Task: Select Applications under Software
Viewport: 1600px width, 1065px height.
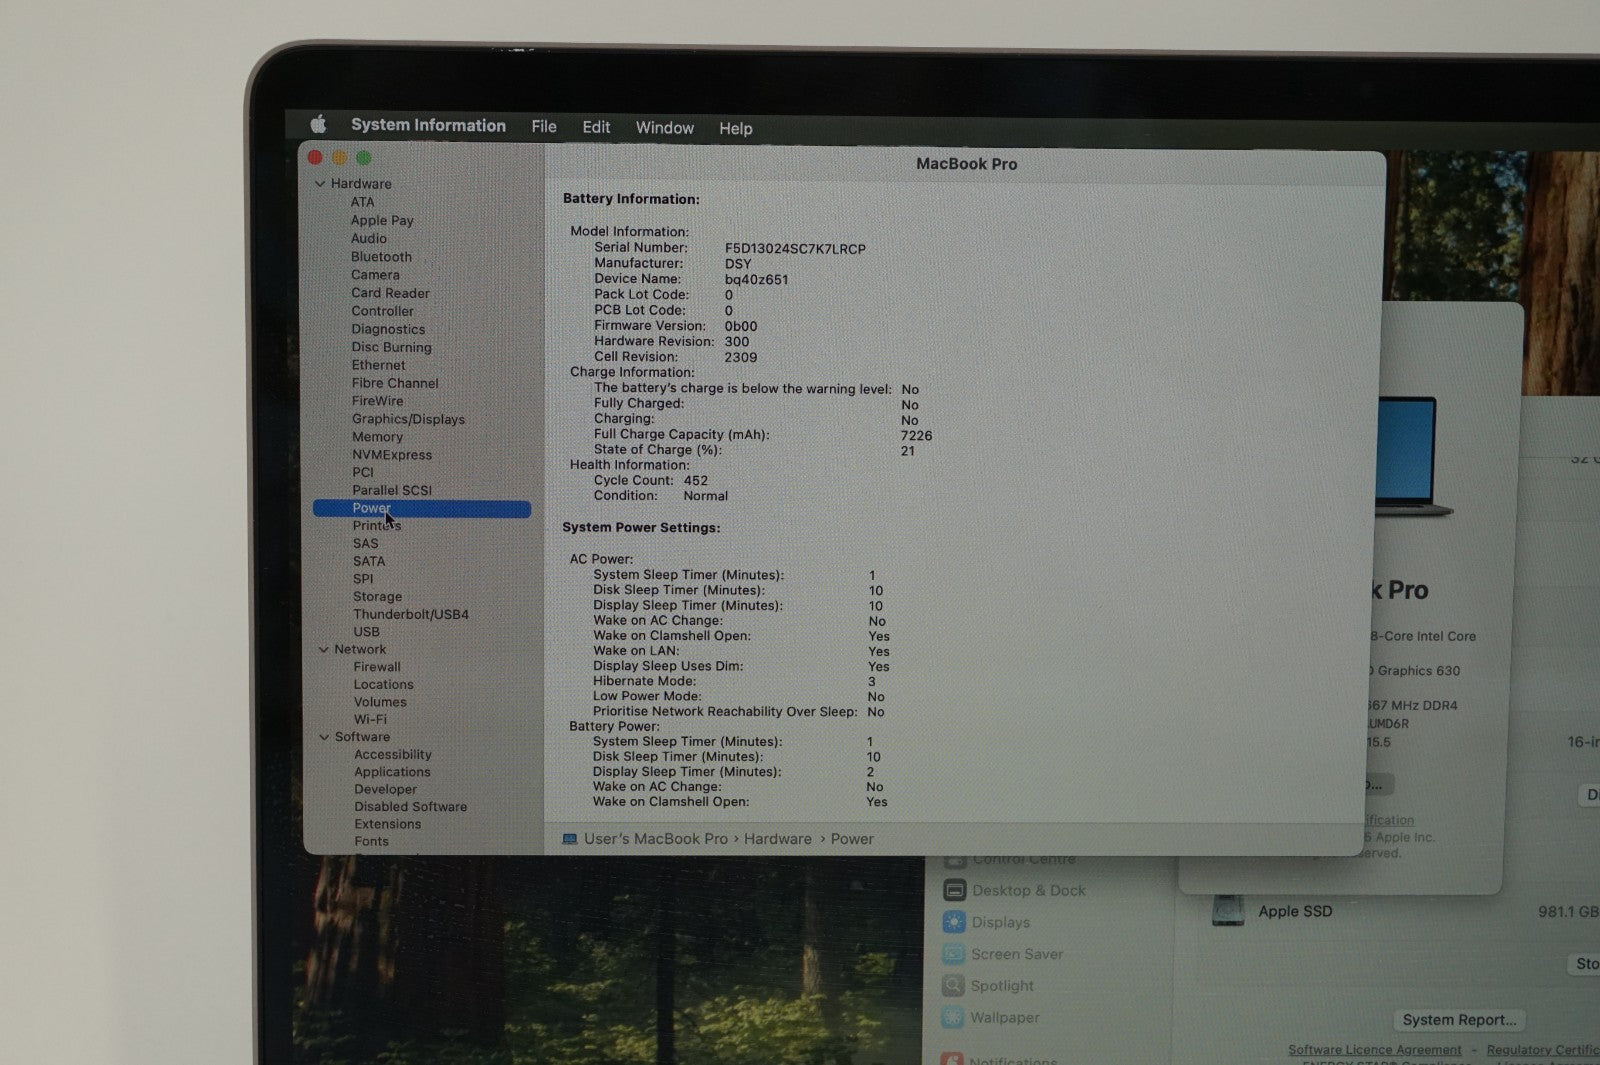Action: 392,772
